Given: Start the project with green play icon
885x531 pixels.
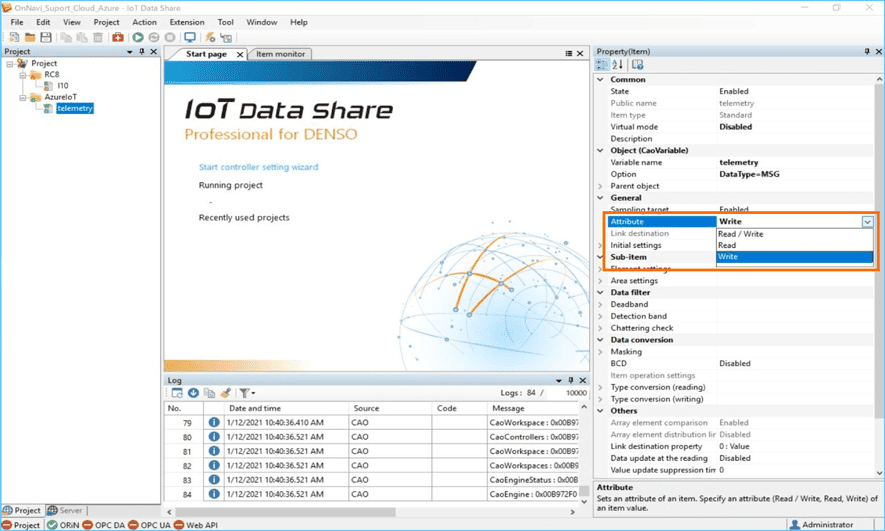Looking at the screenshot, I should pos(138,37).
